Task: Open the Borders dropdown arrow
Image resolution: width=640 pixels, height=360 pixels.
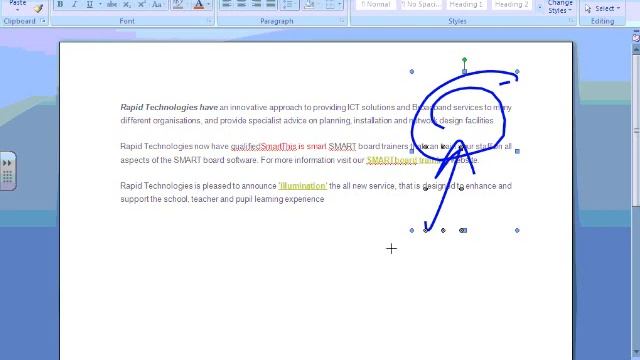Action: (339, 4)
